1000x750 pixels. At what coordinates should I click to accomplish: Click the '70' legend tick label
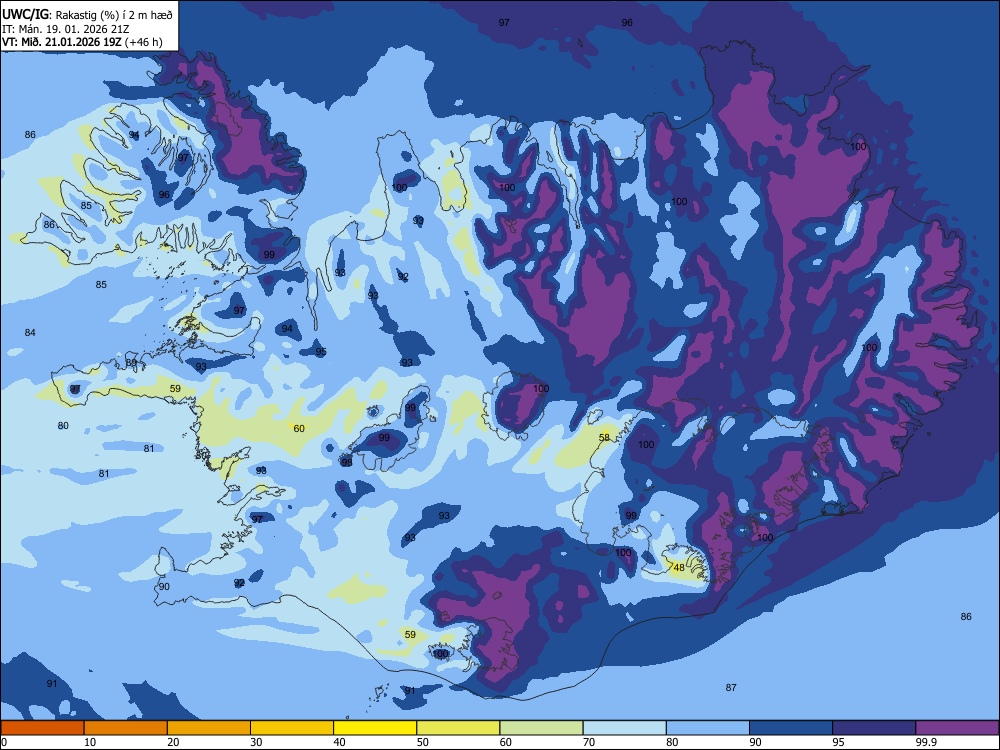tap(589, 742)
